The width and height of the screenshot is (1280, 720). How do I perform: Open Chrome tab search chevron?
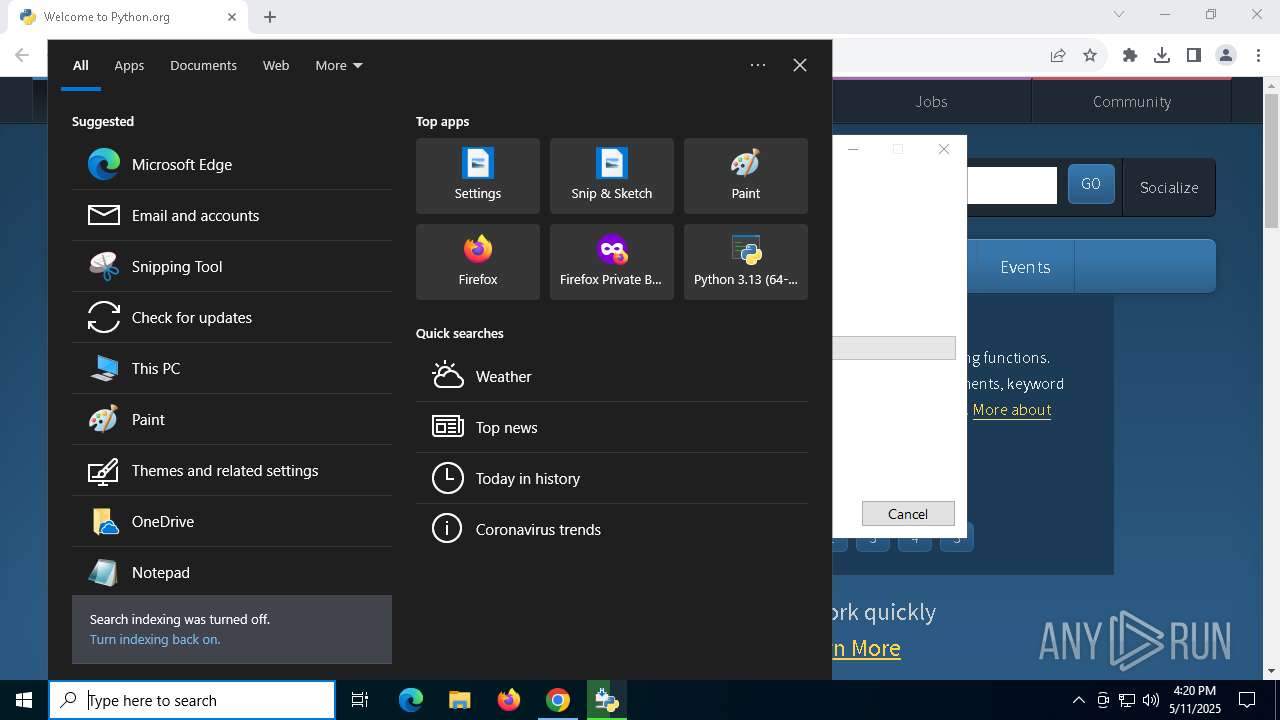[x=1119, y=14]
